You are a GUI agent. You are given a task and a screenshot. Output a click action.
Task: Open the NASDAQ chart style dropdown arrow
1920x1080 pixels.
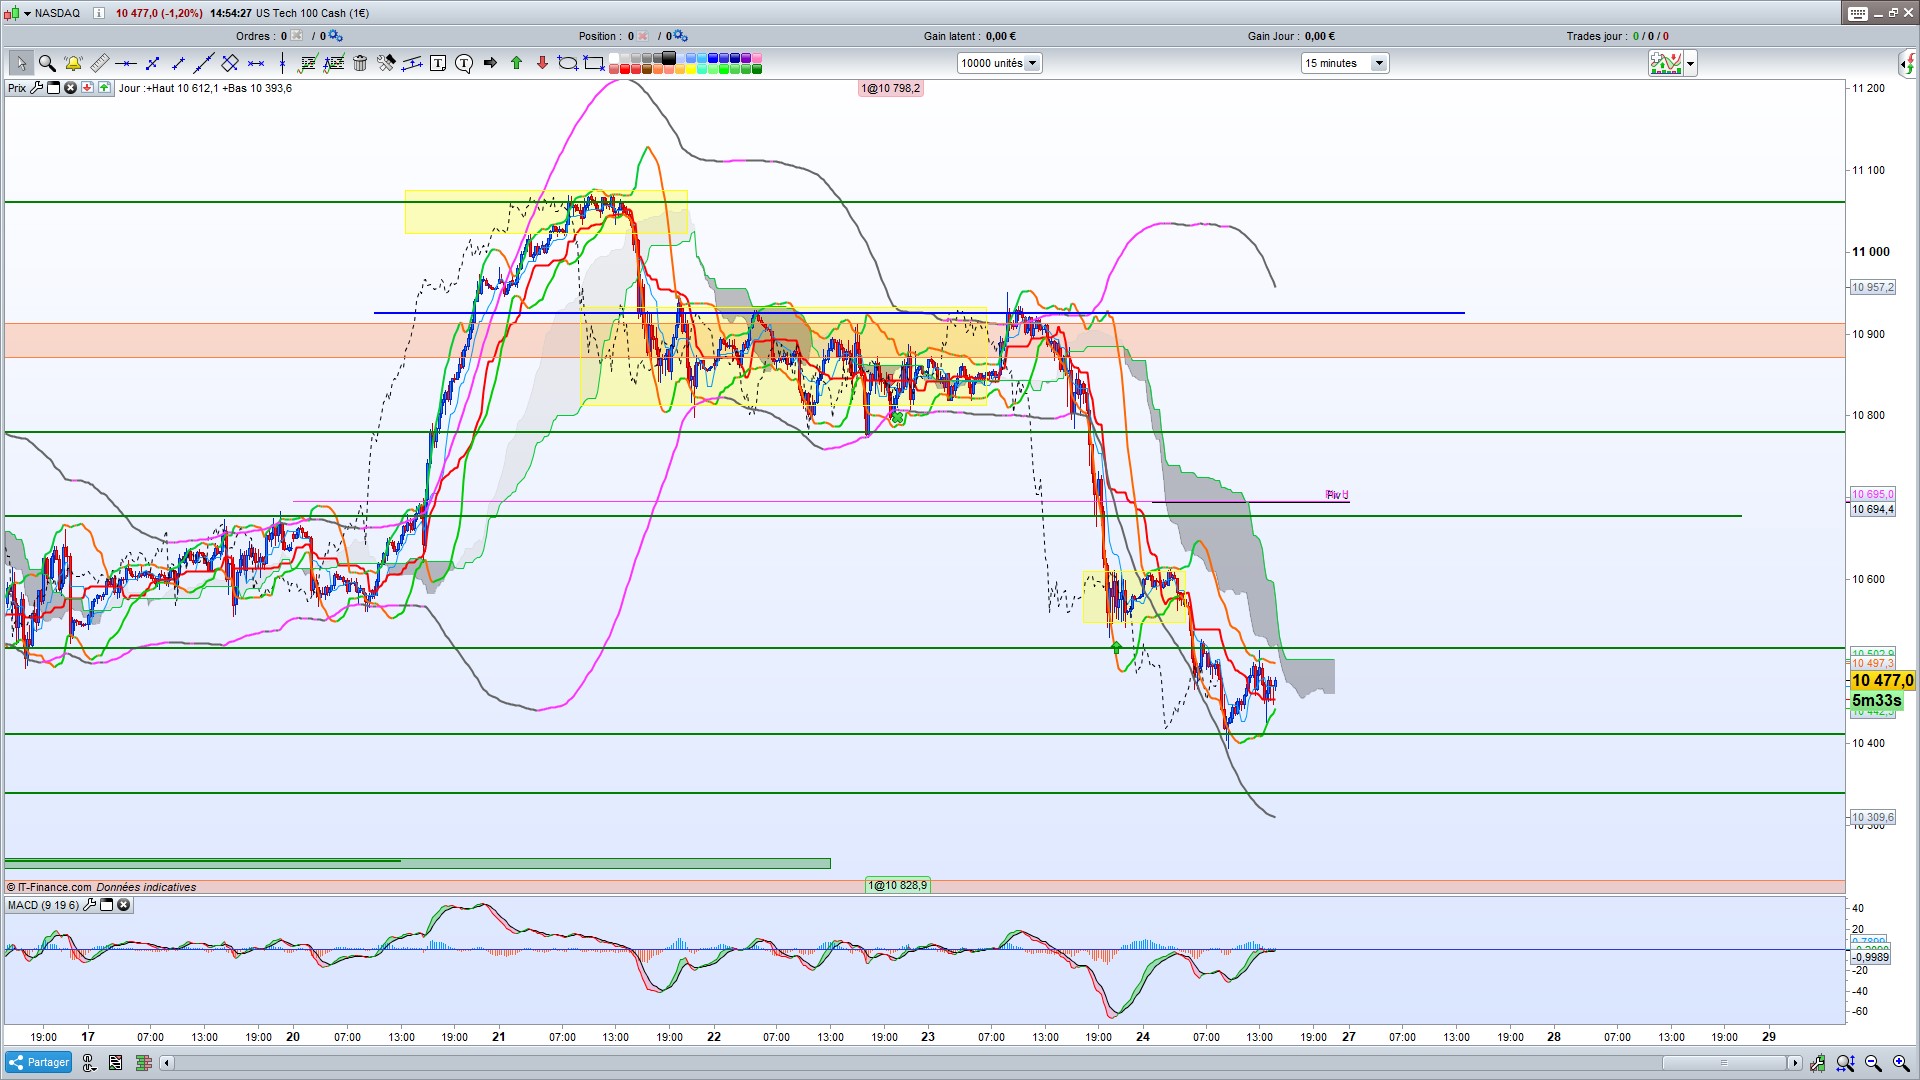click(27, 14)
